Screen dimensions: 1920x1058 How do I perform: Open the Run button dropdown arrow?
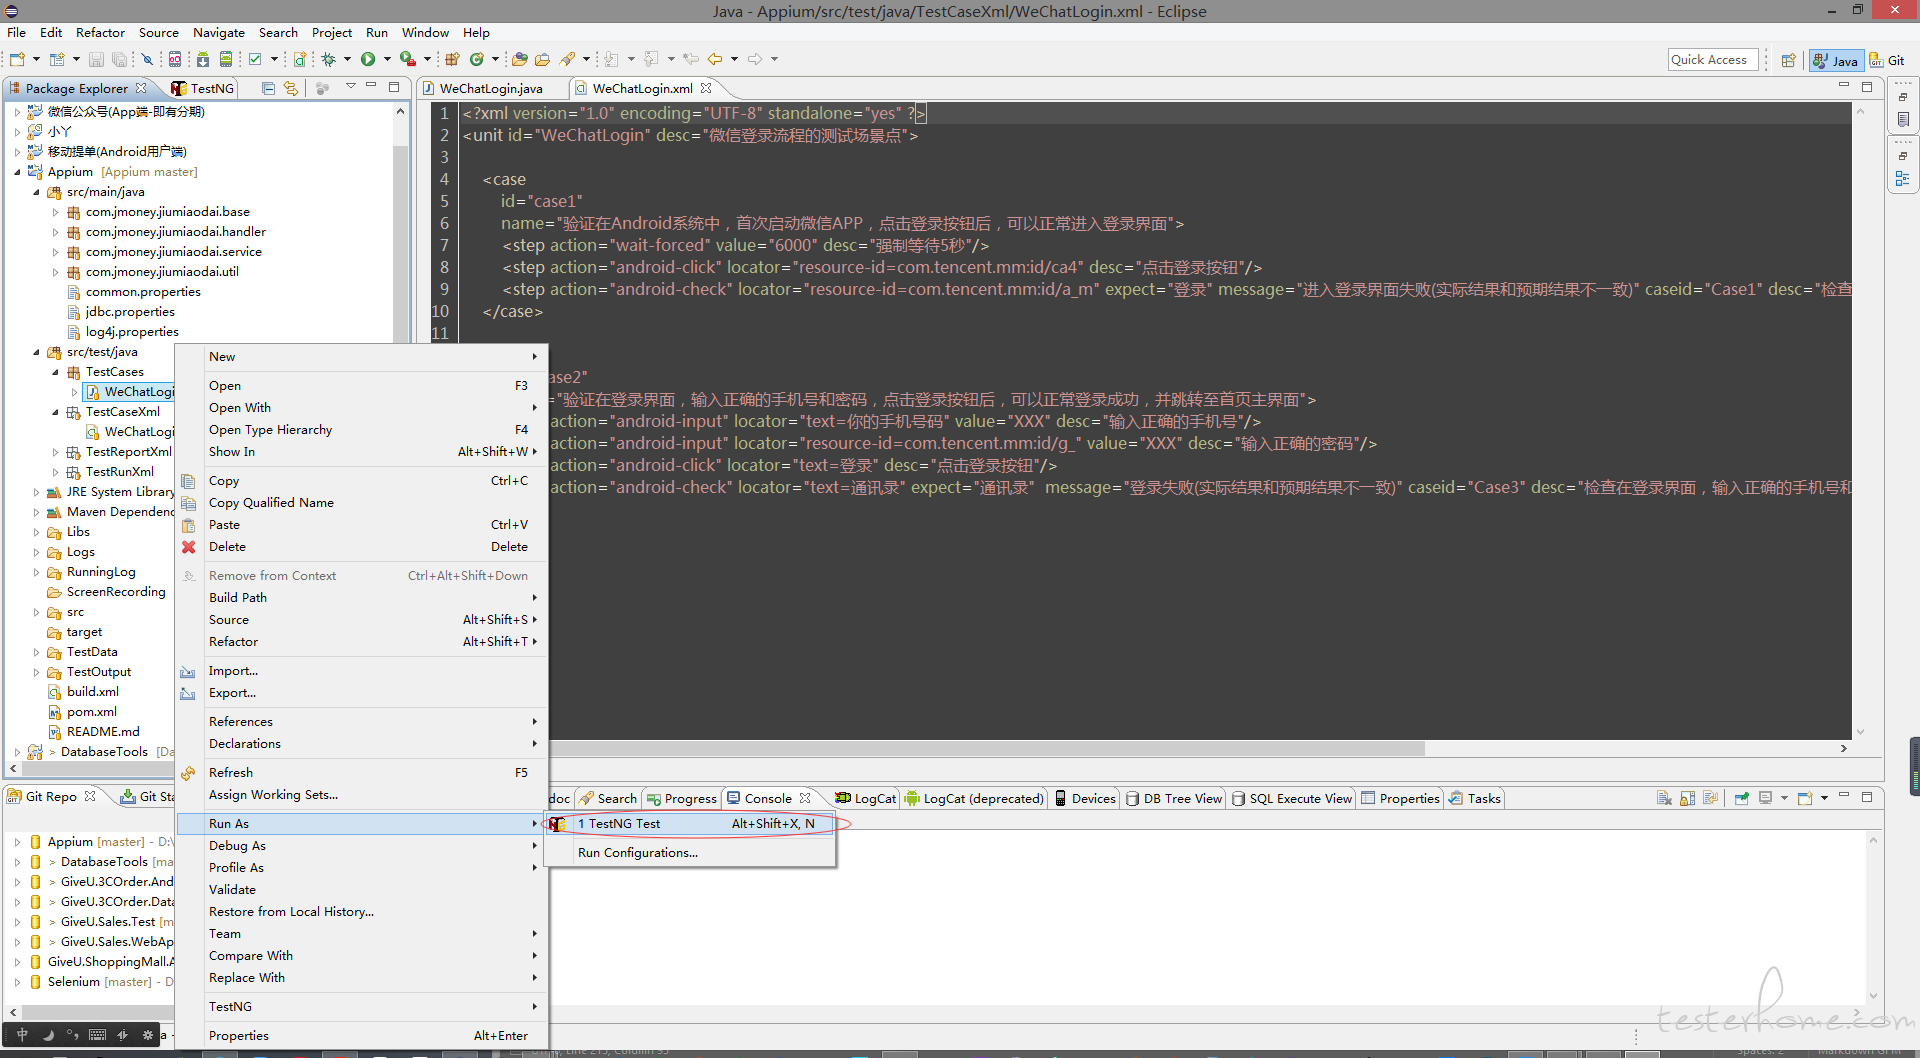pos(387,59)
